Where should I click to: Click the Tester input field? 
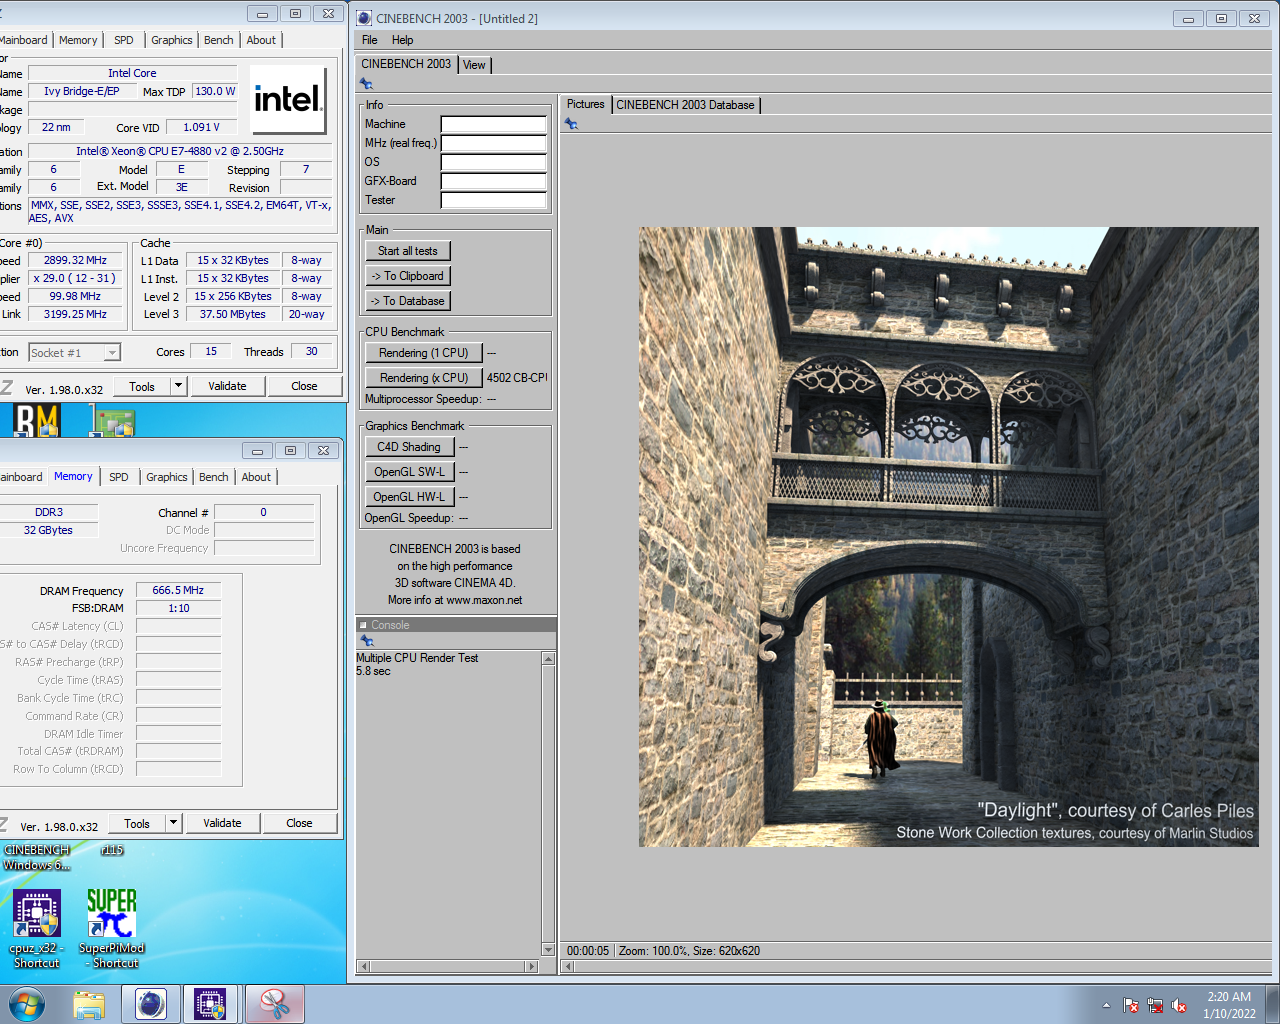[x=494, y=200]
